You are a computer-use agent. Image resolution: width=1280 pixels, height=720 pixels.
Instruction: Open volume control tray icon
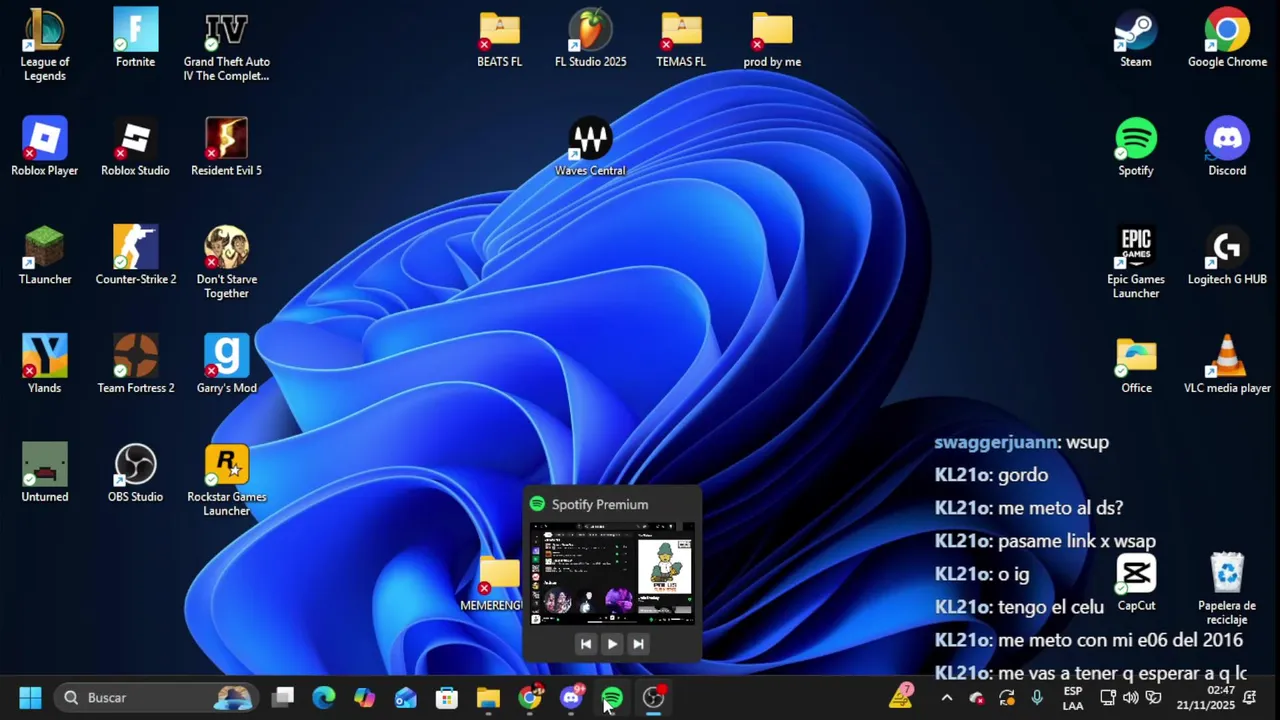(x=1131, y=697)
